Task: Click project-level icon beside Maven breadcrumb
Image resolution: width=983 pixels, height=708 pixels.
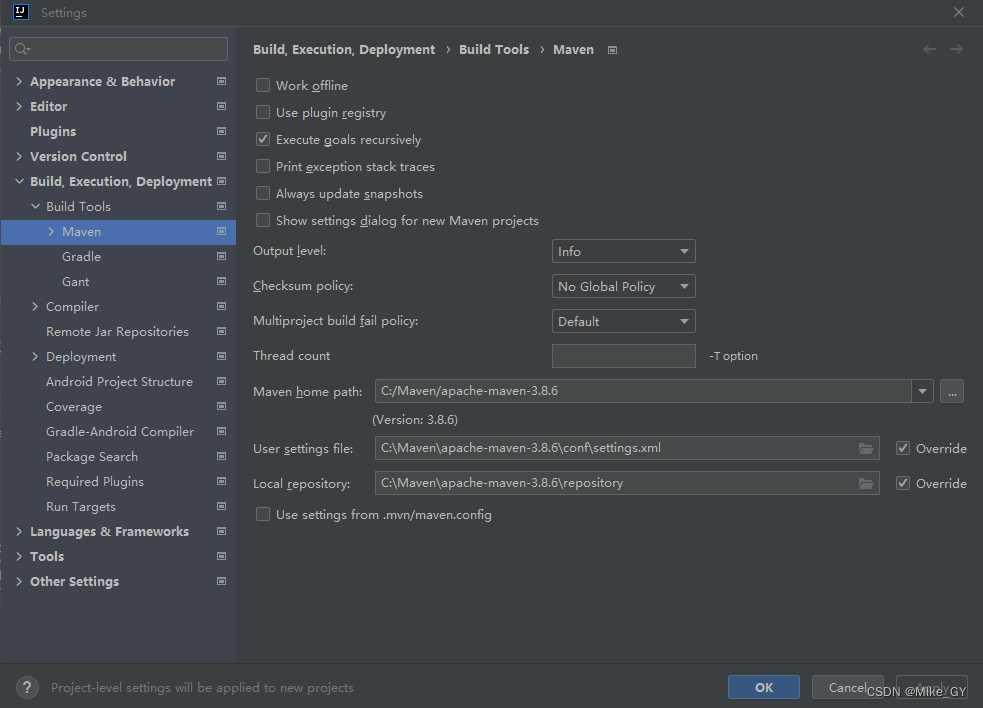Action: click(613, 50)
